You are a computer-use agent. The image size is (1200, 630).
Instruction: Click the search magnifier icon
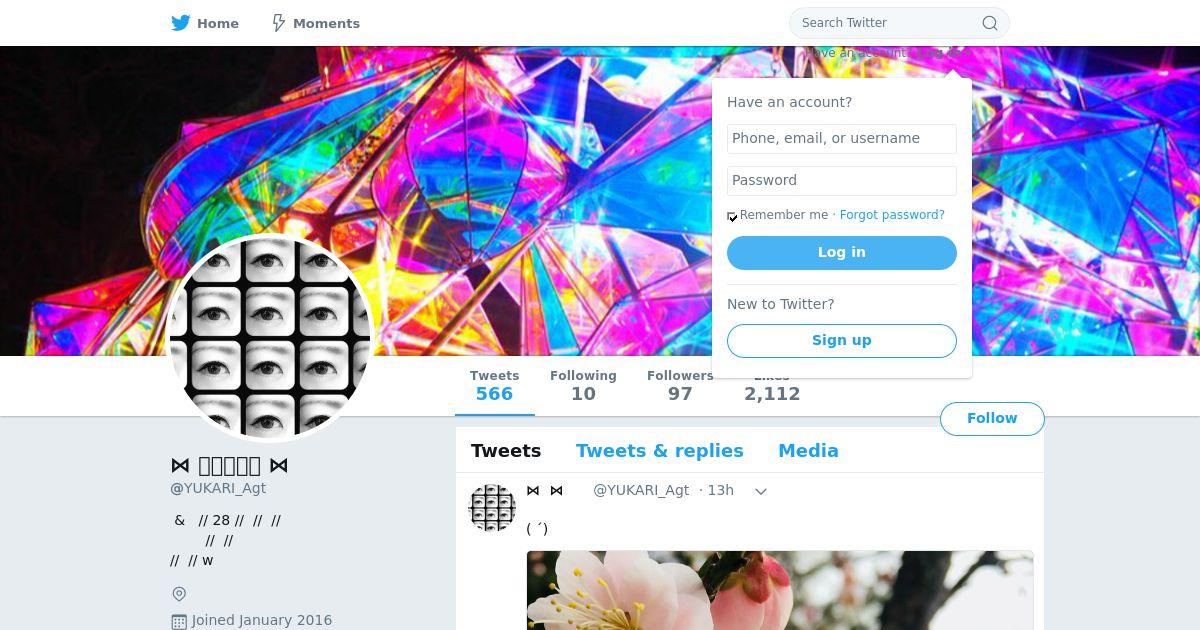click(990, 23)
